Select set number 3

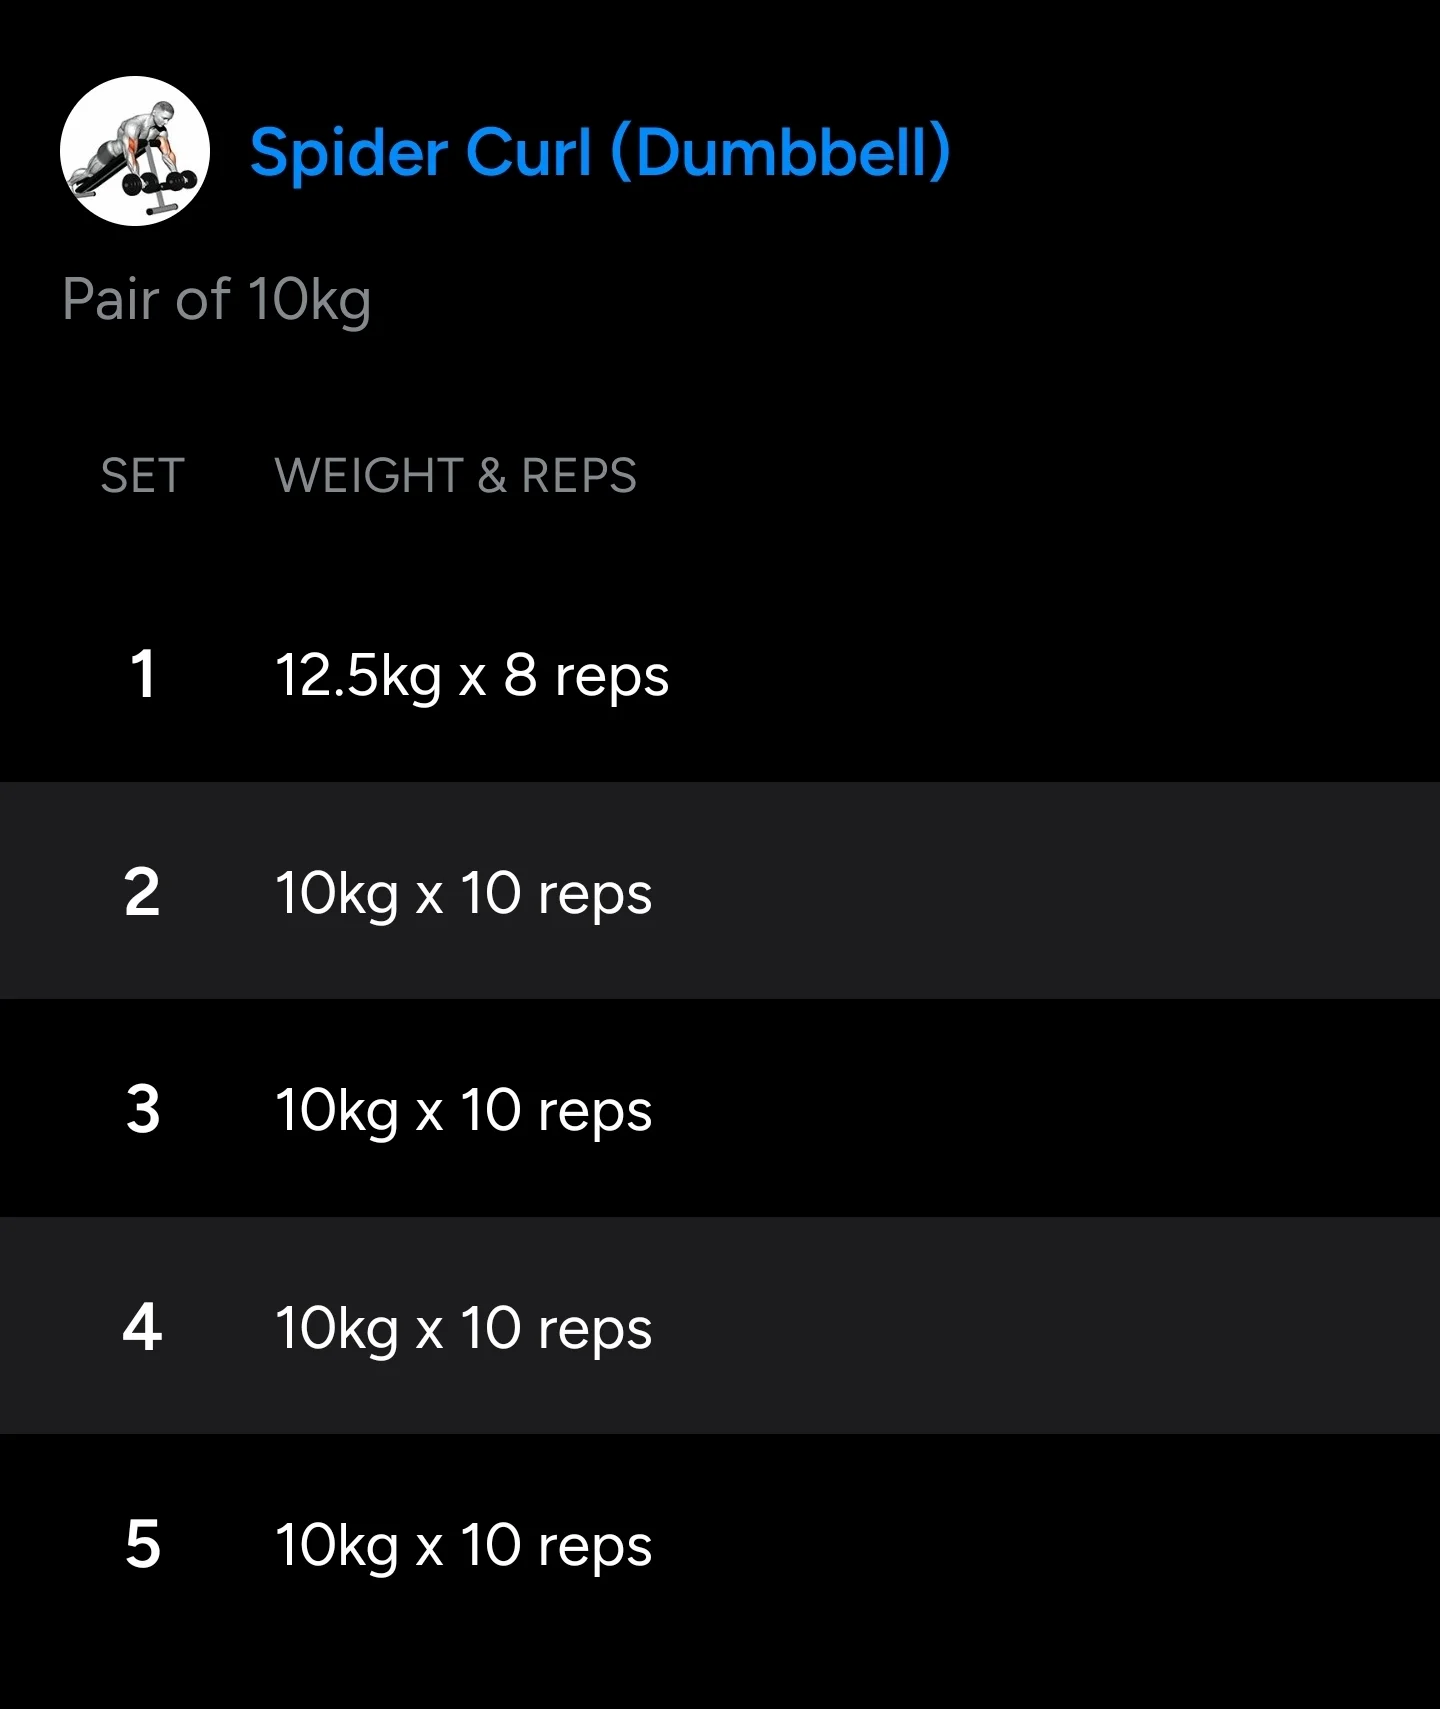[x=143, y=1109]
